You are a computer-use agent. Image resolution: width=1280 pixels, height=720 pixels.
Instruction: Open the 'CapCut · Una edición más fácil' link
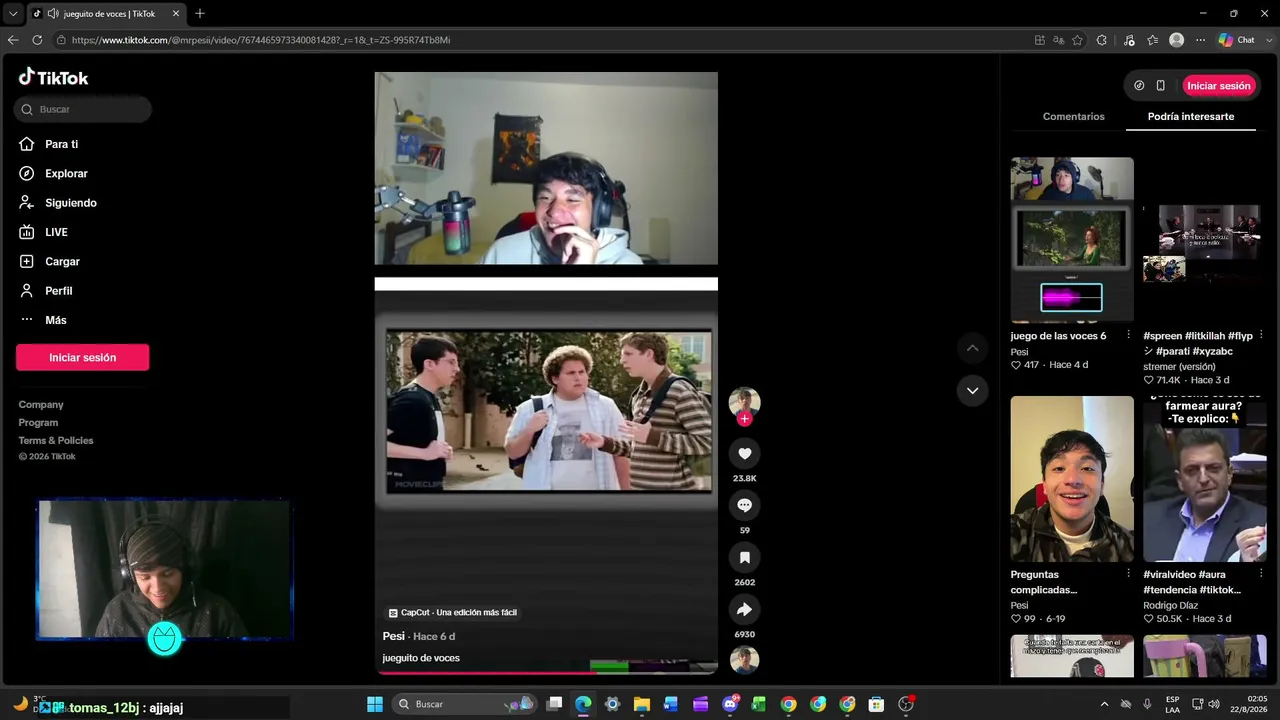tap(452, 612)
